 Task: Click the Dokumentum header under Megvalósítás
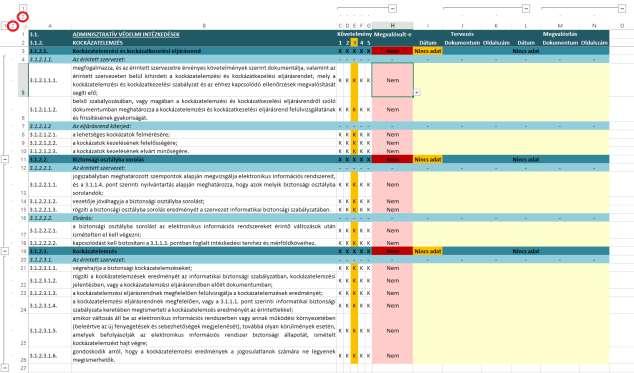(560, 42)
